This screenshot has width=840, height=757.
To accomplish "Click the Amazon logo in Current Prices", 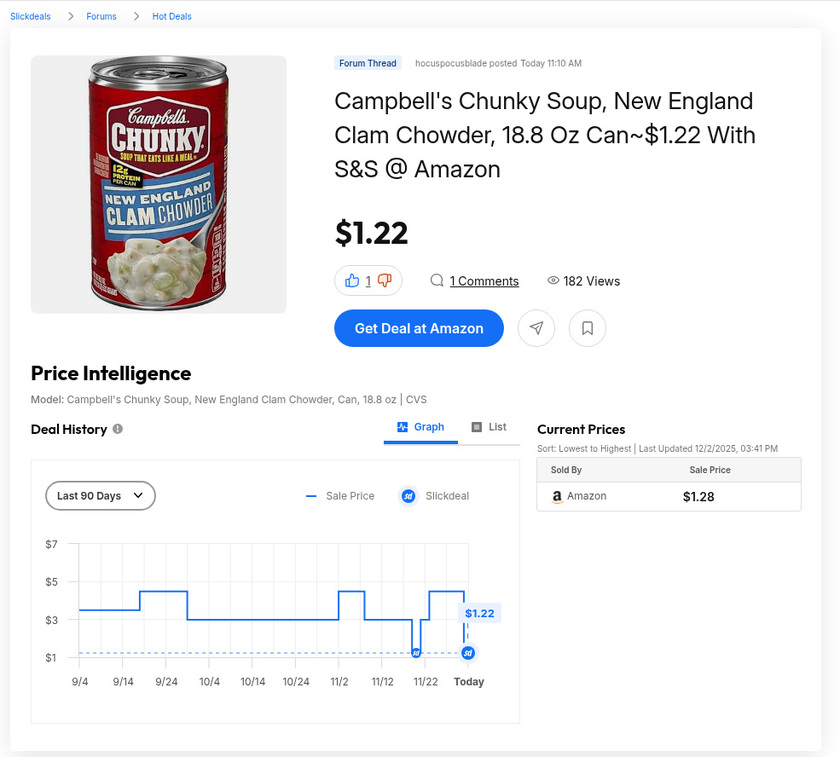I will click(x=557, y=496).
